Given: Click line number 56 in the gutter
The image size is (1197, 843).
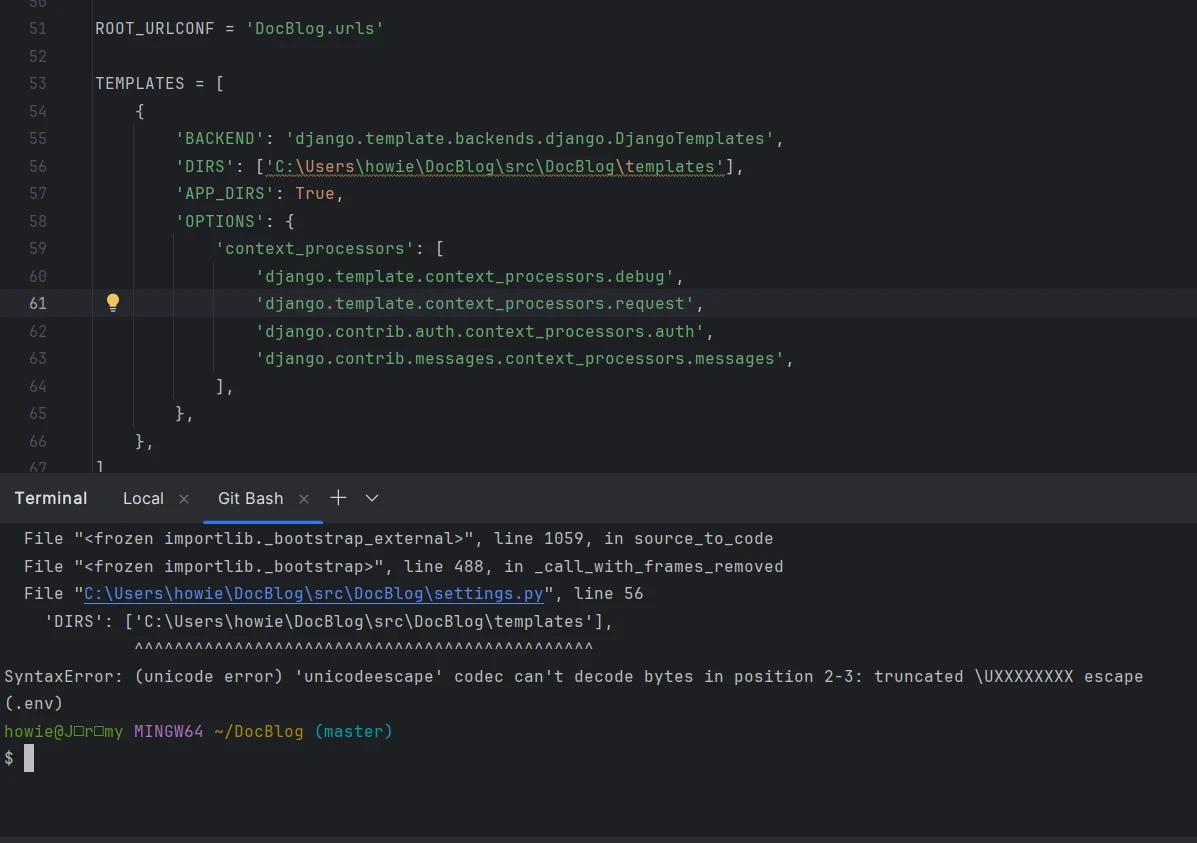Looking at the screenshot, I should (x=37, y=166).
